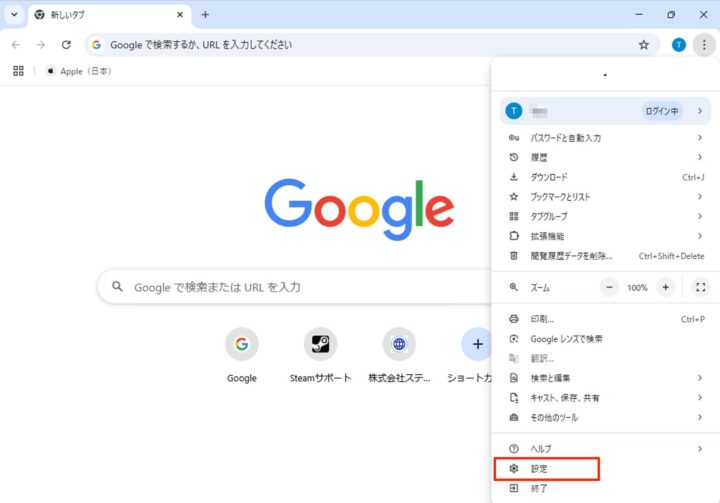The image size is (720, 503).
Task: Expand the 拡張機能 submenu arrow
Action: [700, 236]
